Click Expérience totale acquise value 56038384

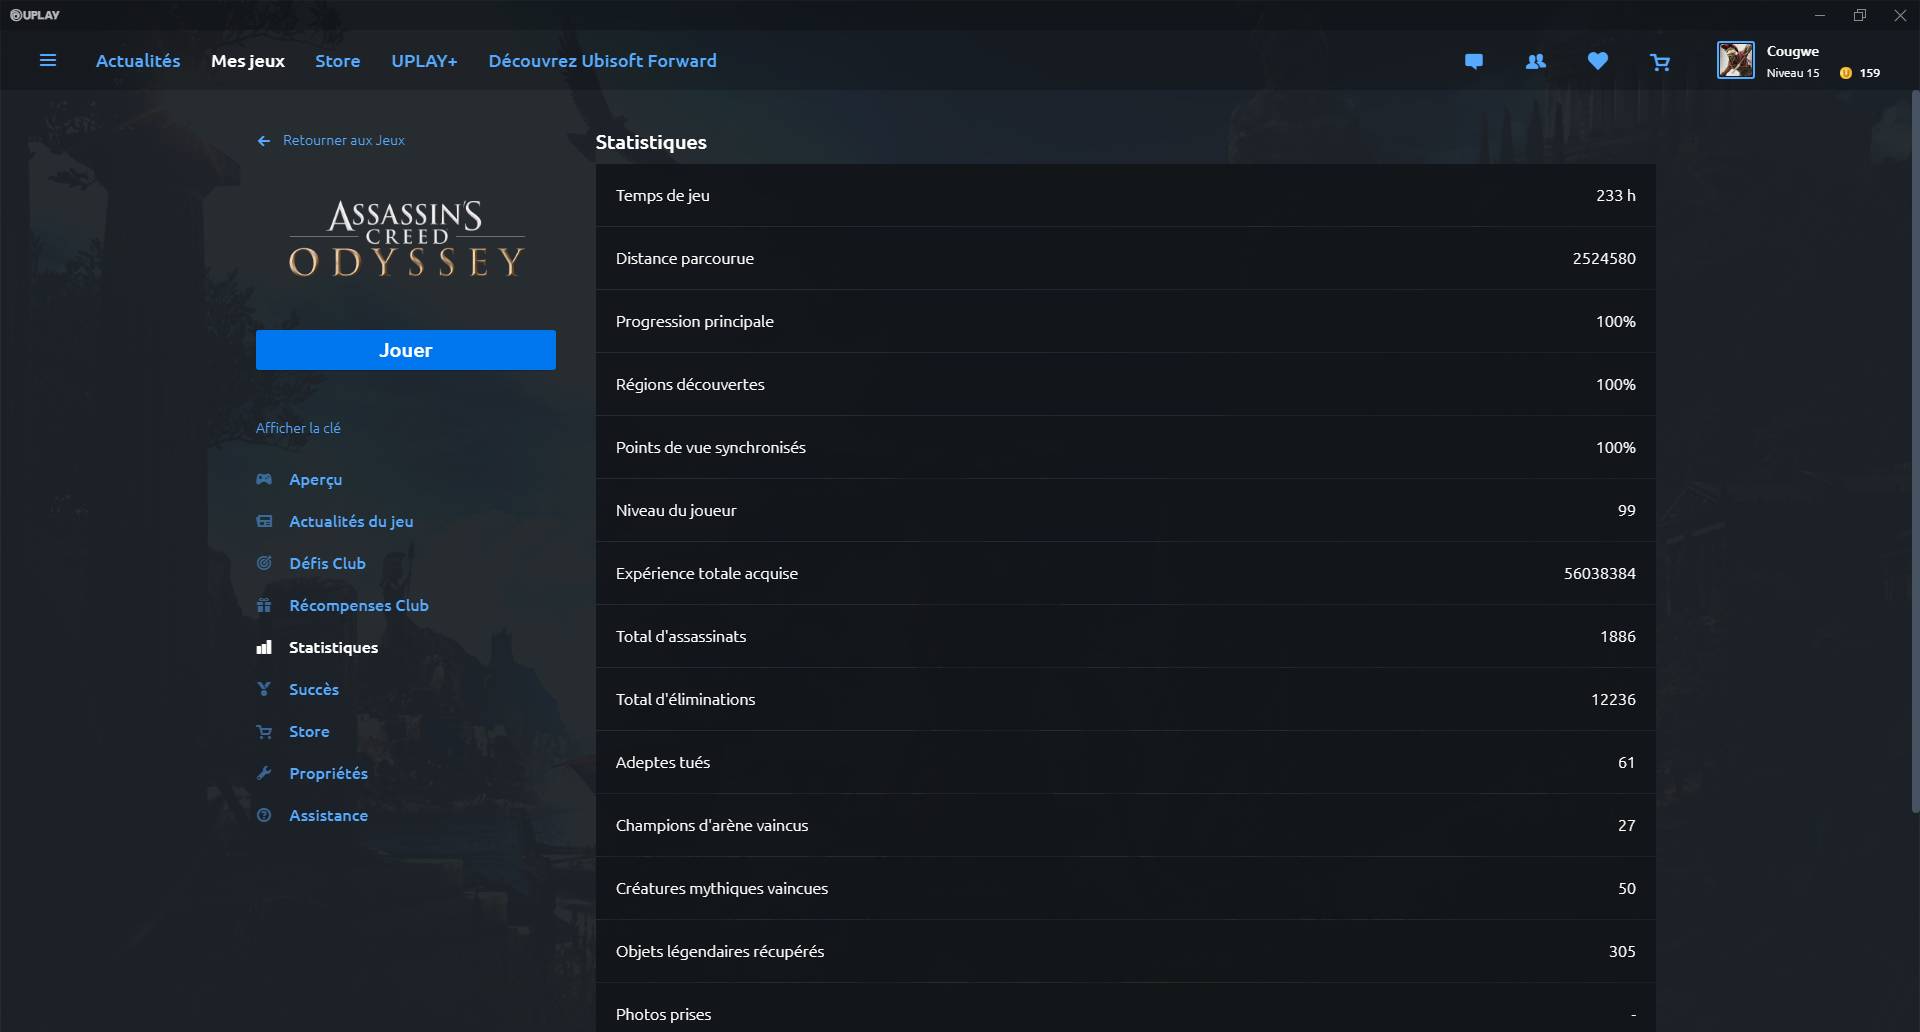[x=1599, y=573]
